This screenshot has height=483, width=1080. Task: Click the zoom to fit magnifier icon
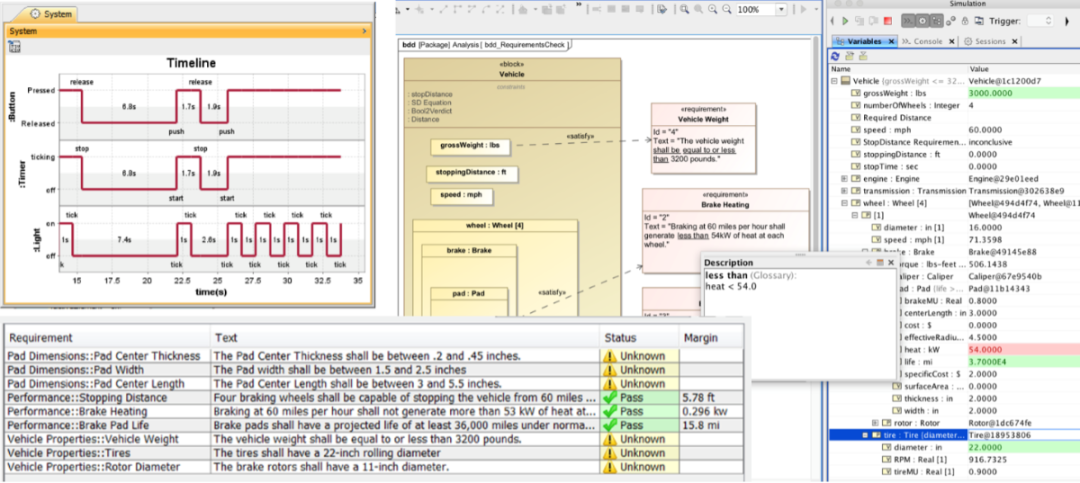click(x=684, y=10)
